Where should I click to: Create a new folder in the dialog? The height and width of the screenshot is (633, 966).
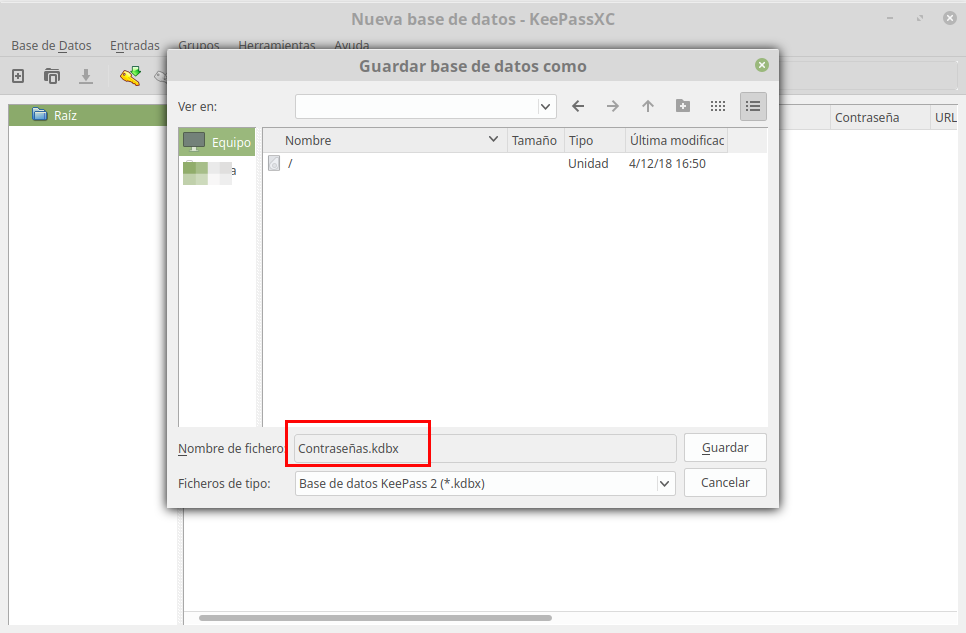point(683,106)
